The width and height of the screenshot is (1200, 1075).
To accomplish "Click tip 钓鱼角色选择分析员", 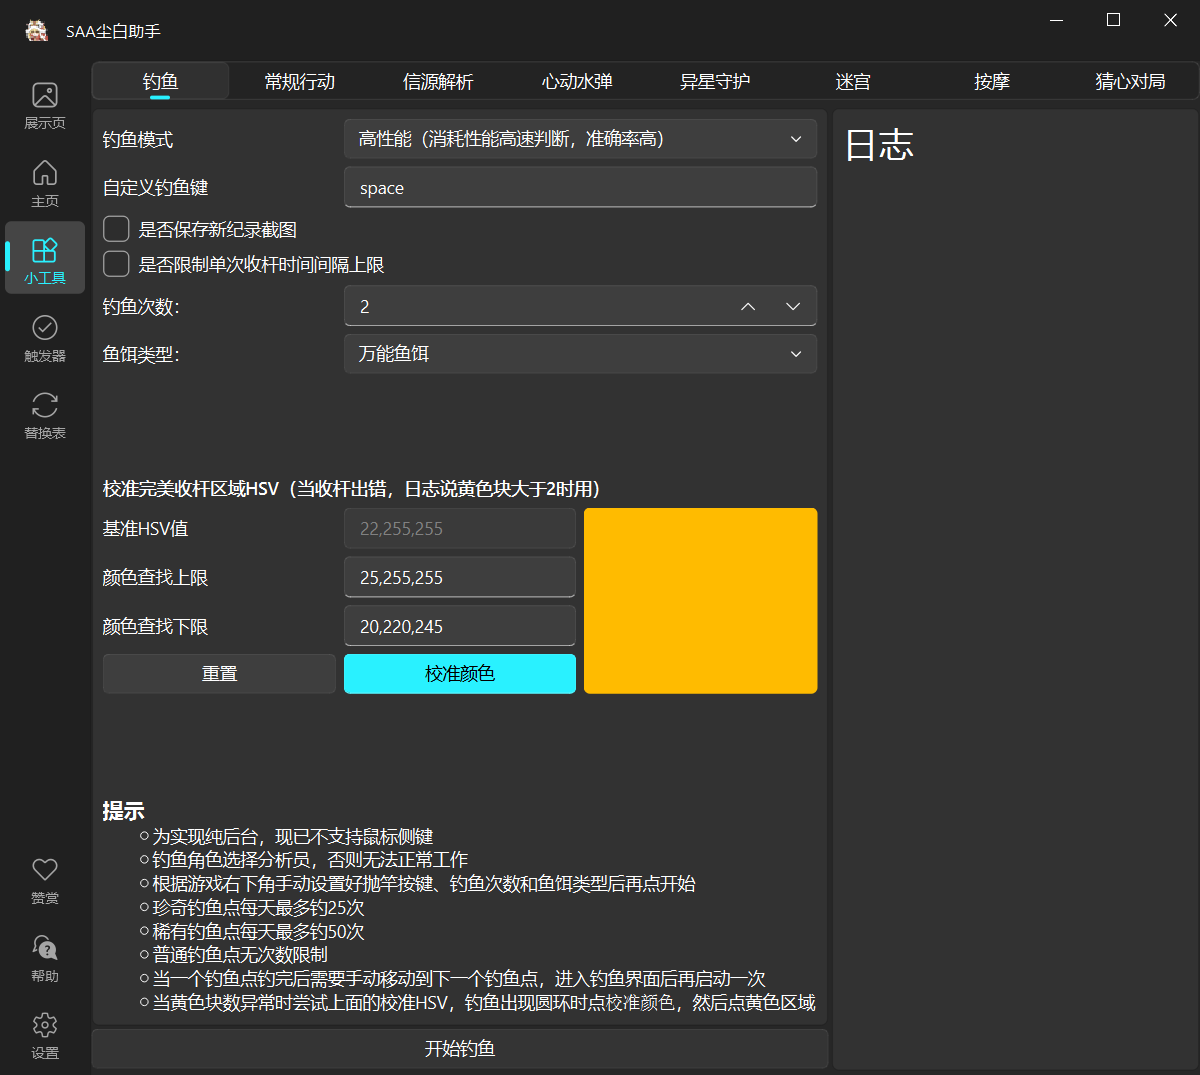I will 310,860.
